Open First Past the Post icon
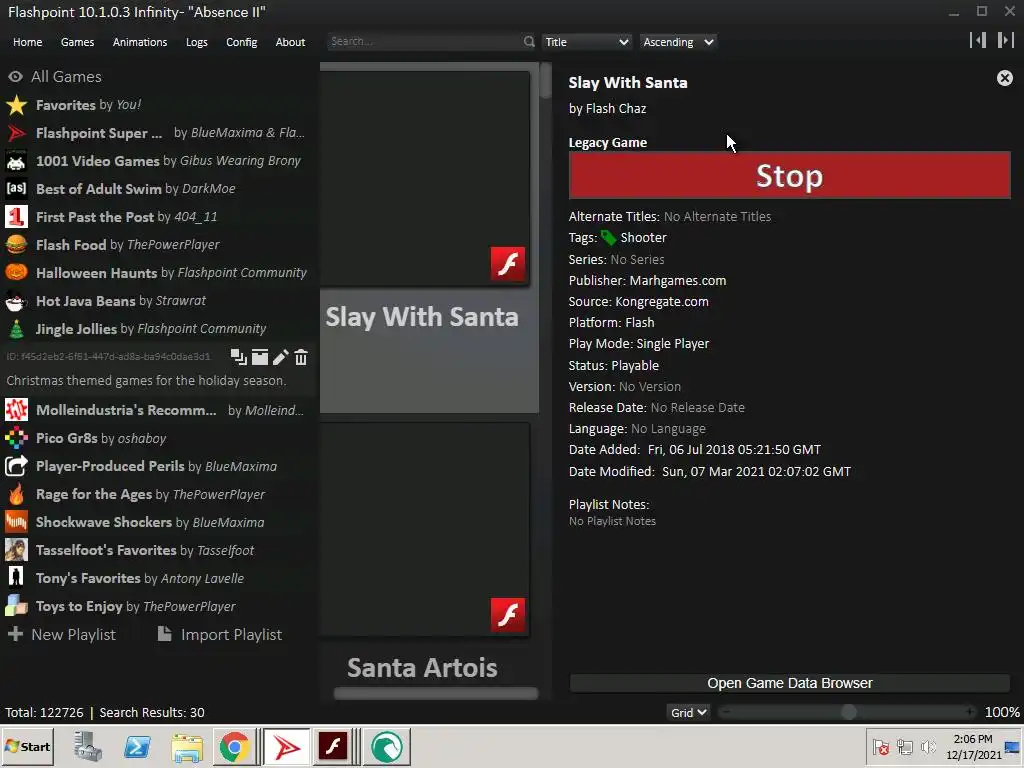Image resolution: width=1024 pixels, height=768 pixels. [x=16, y=217]
